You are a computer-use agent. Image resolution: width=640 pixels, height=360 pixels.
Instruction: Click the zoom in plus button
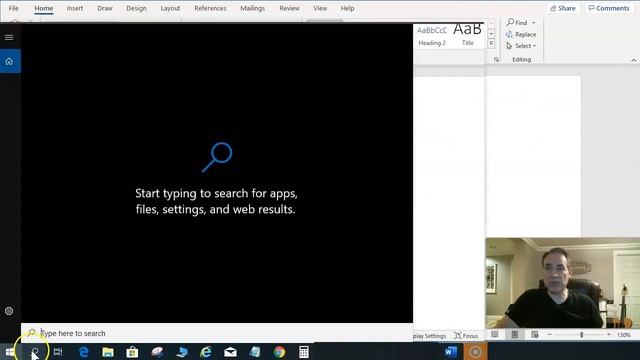tap(609, 335)
